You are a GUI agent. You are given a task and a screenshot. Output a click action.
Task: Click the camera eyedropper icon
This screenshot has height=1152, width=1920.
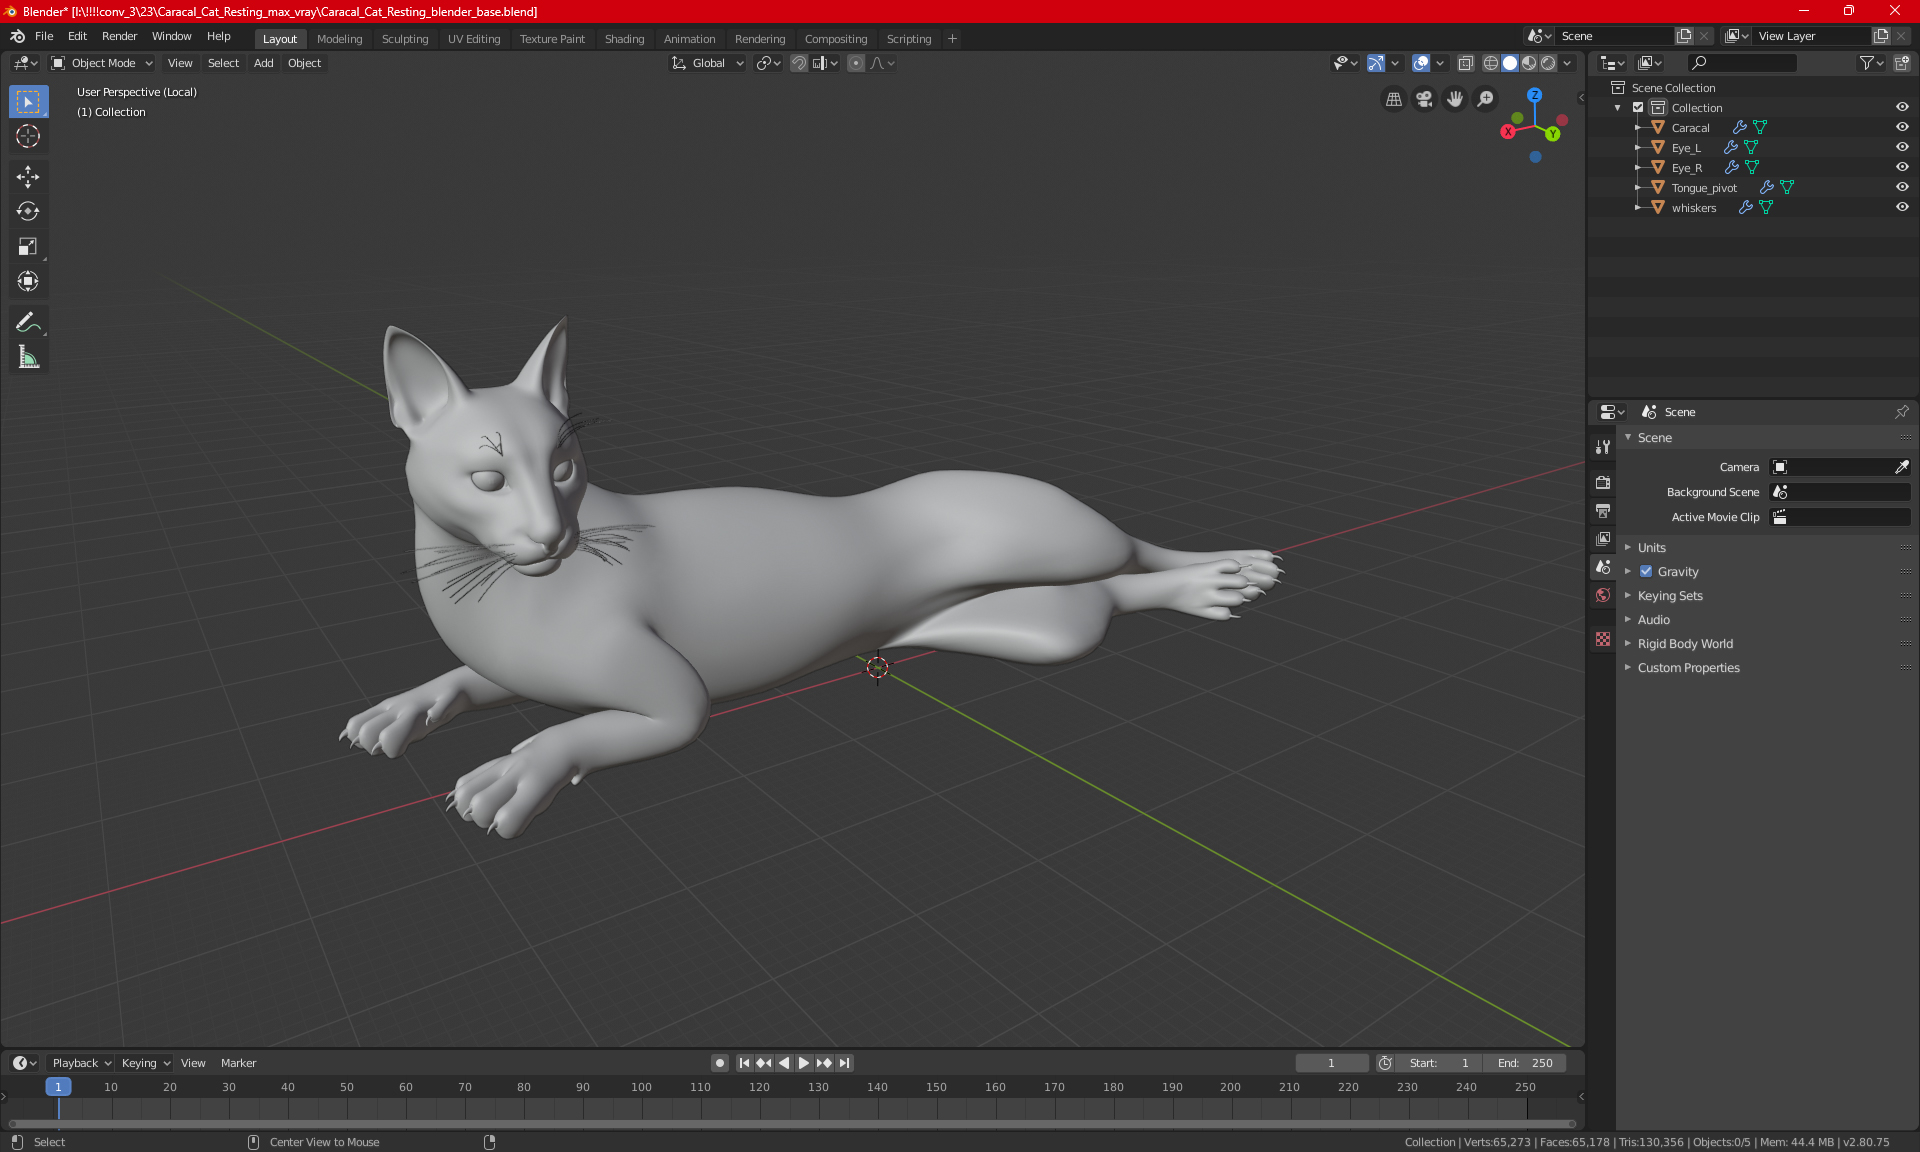click(x=1901, y=467)
